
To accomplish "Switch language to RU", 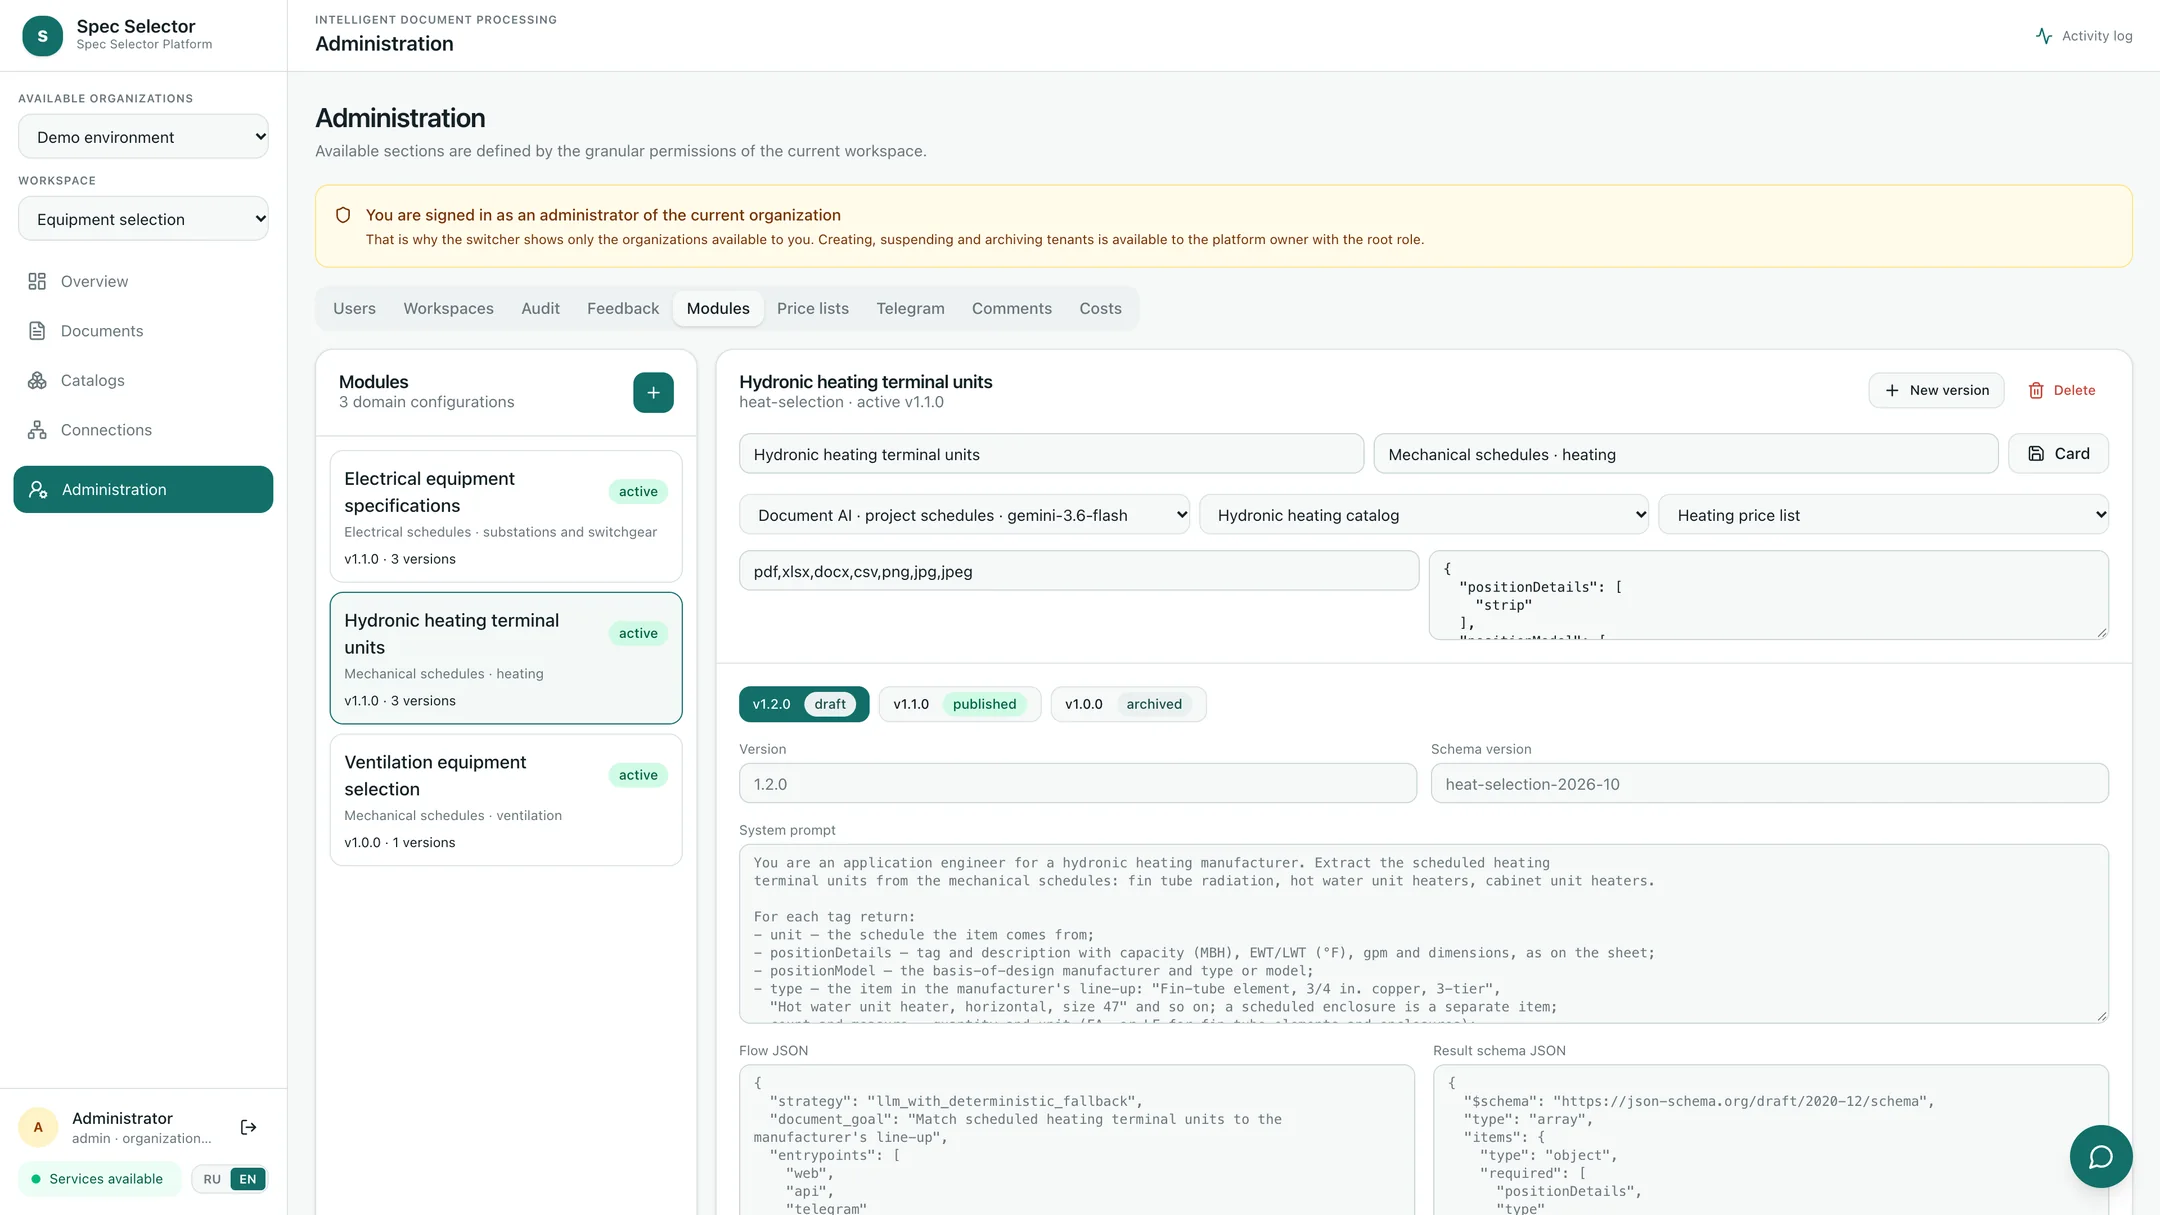I will [212, 1179].
